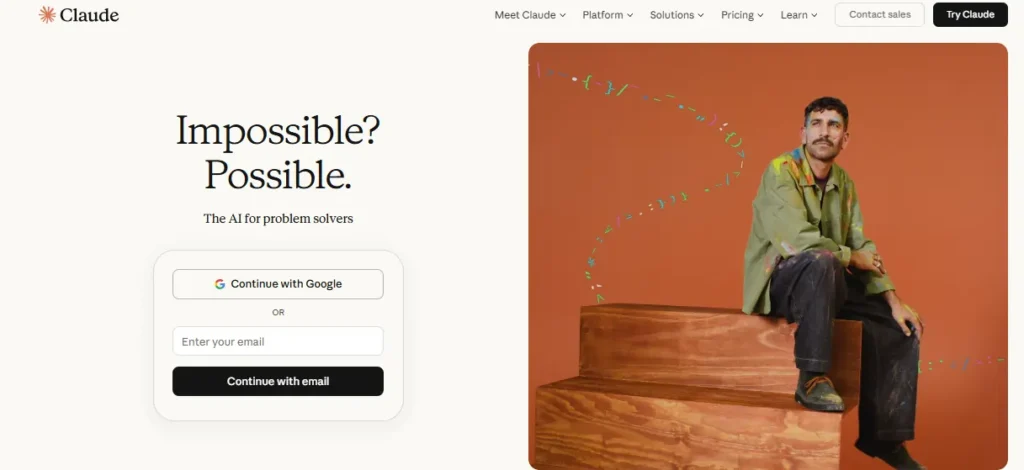Click the arrow beside Pricing
1024x470 pixels.
[761, 16]
